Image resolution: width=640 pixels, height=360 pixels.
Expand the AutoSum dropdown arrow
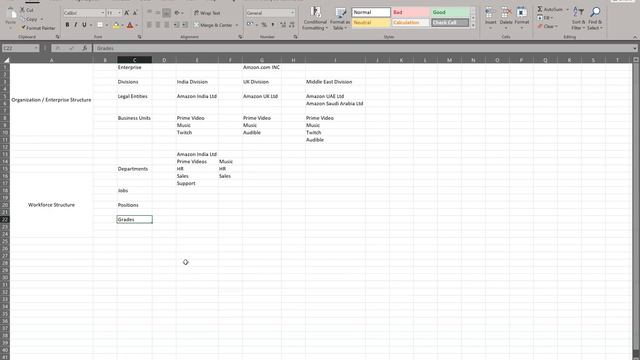tap(567, 9)
